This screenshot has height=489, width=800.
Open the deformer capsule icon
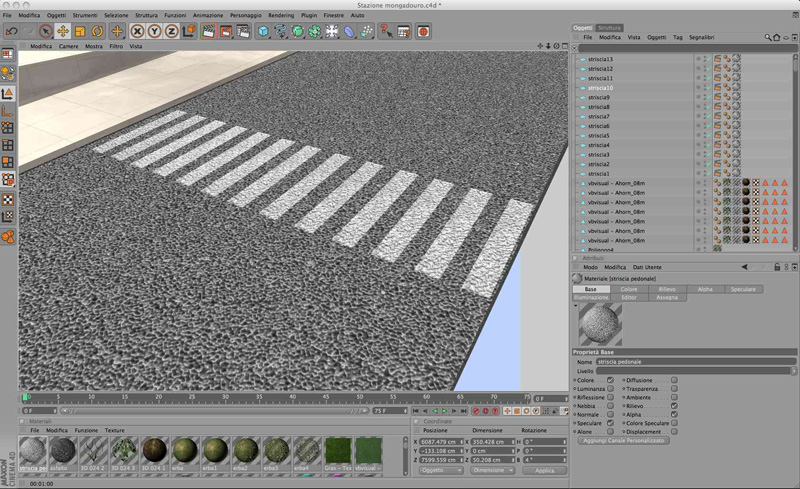(x=349, y=32)
